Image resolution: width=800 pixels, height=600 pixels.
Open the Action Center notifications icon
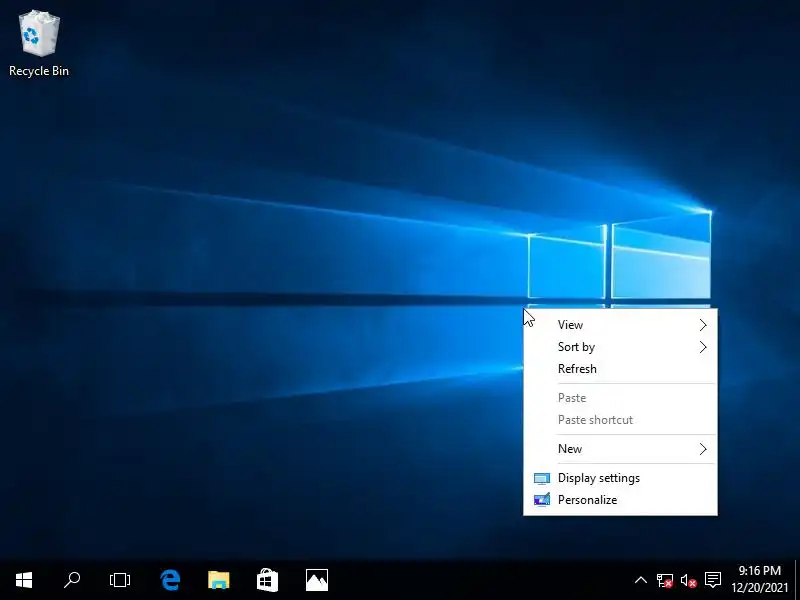click(x=712, y=580)
